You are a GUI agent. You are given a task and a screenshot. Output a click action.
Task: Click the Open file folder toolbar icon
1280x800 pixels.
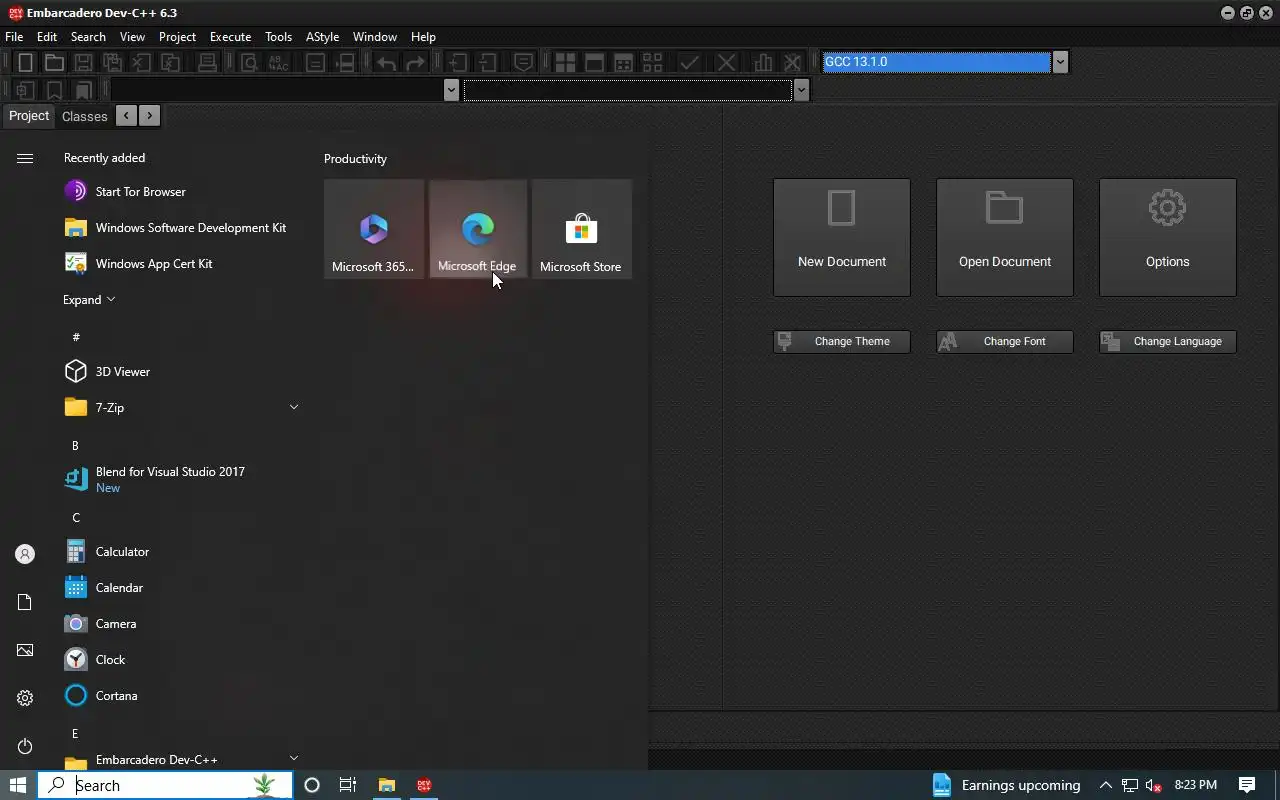(x=55, y=62)
